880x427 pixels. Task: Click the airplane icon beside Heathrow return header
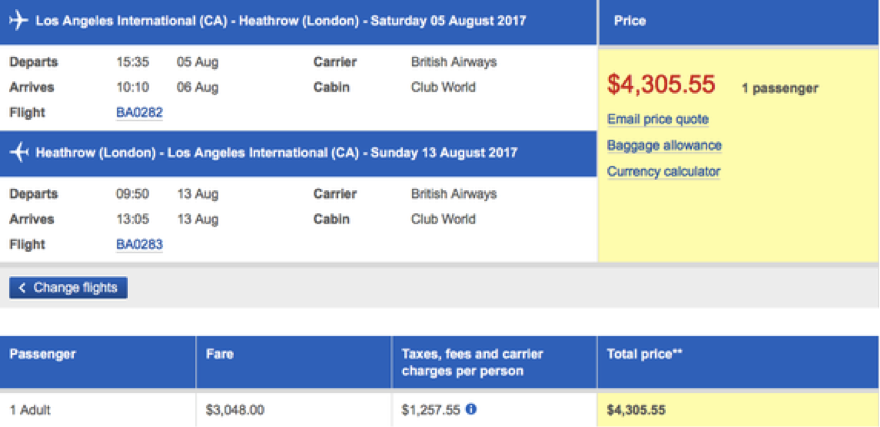19,153
